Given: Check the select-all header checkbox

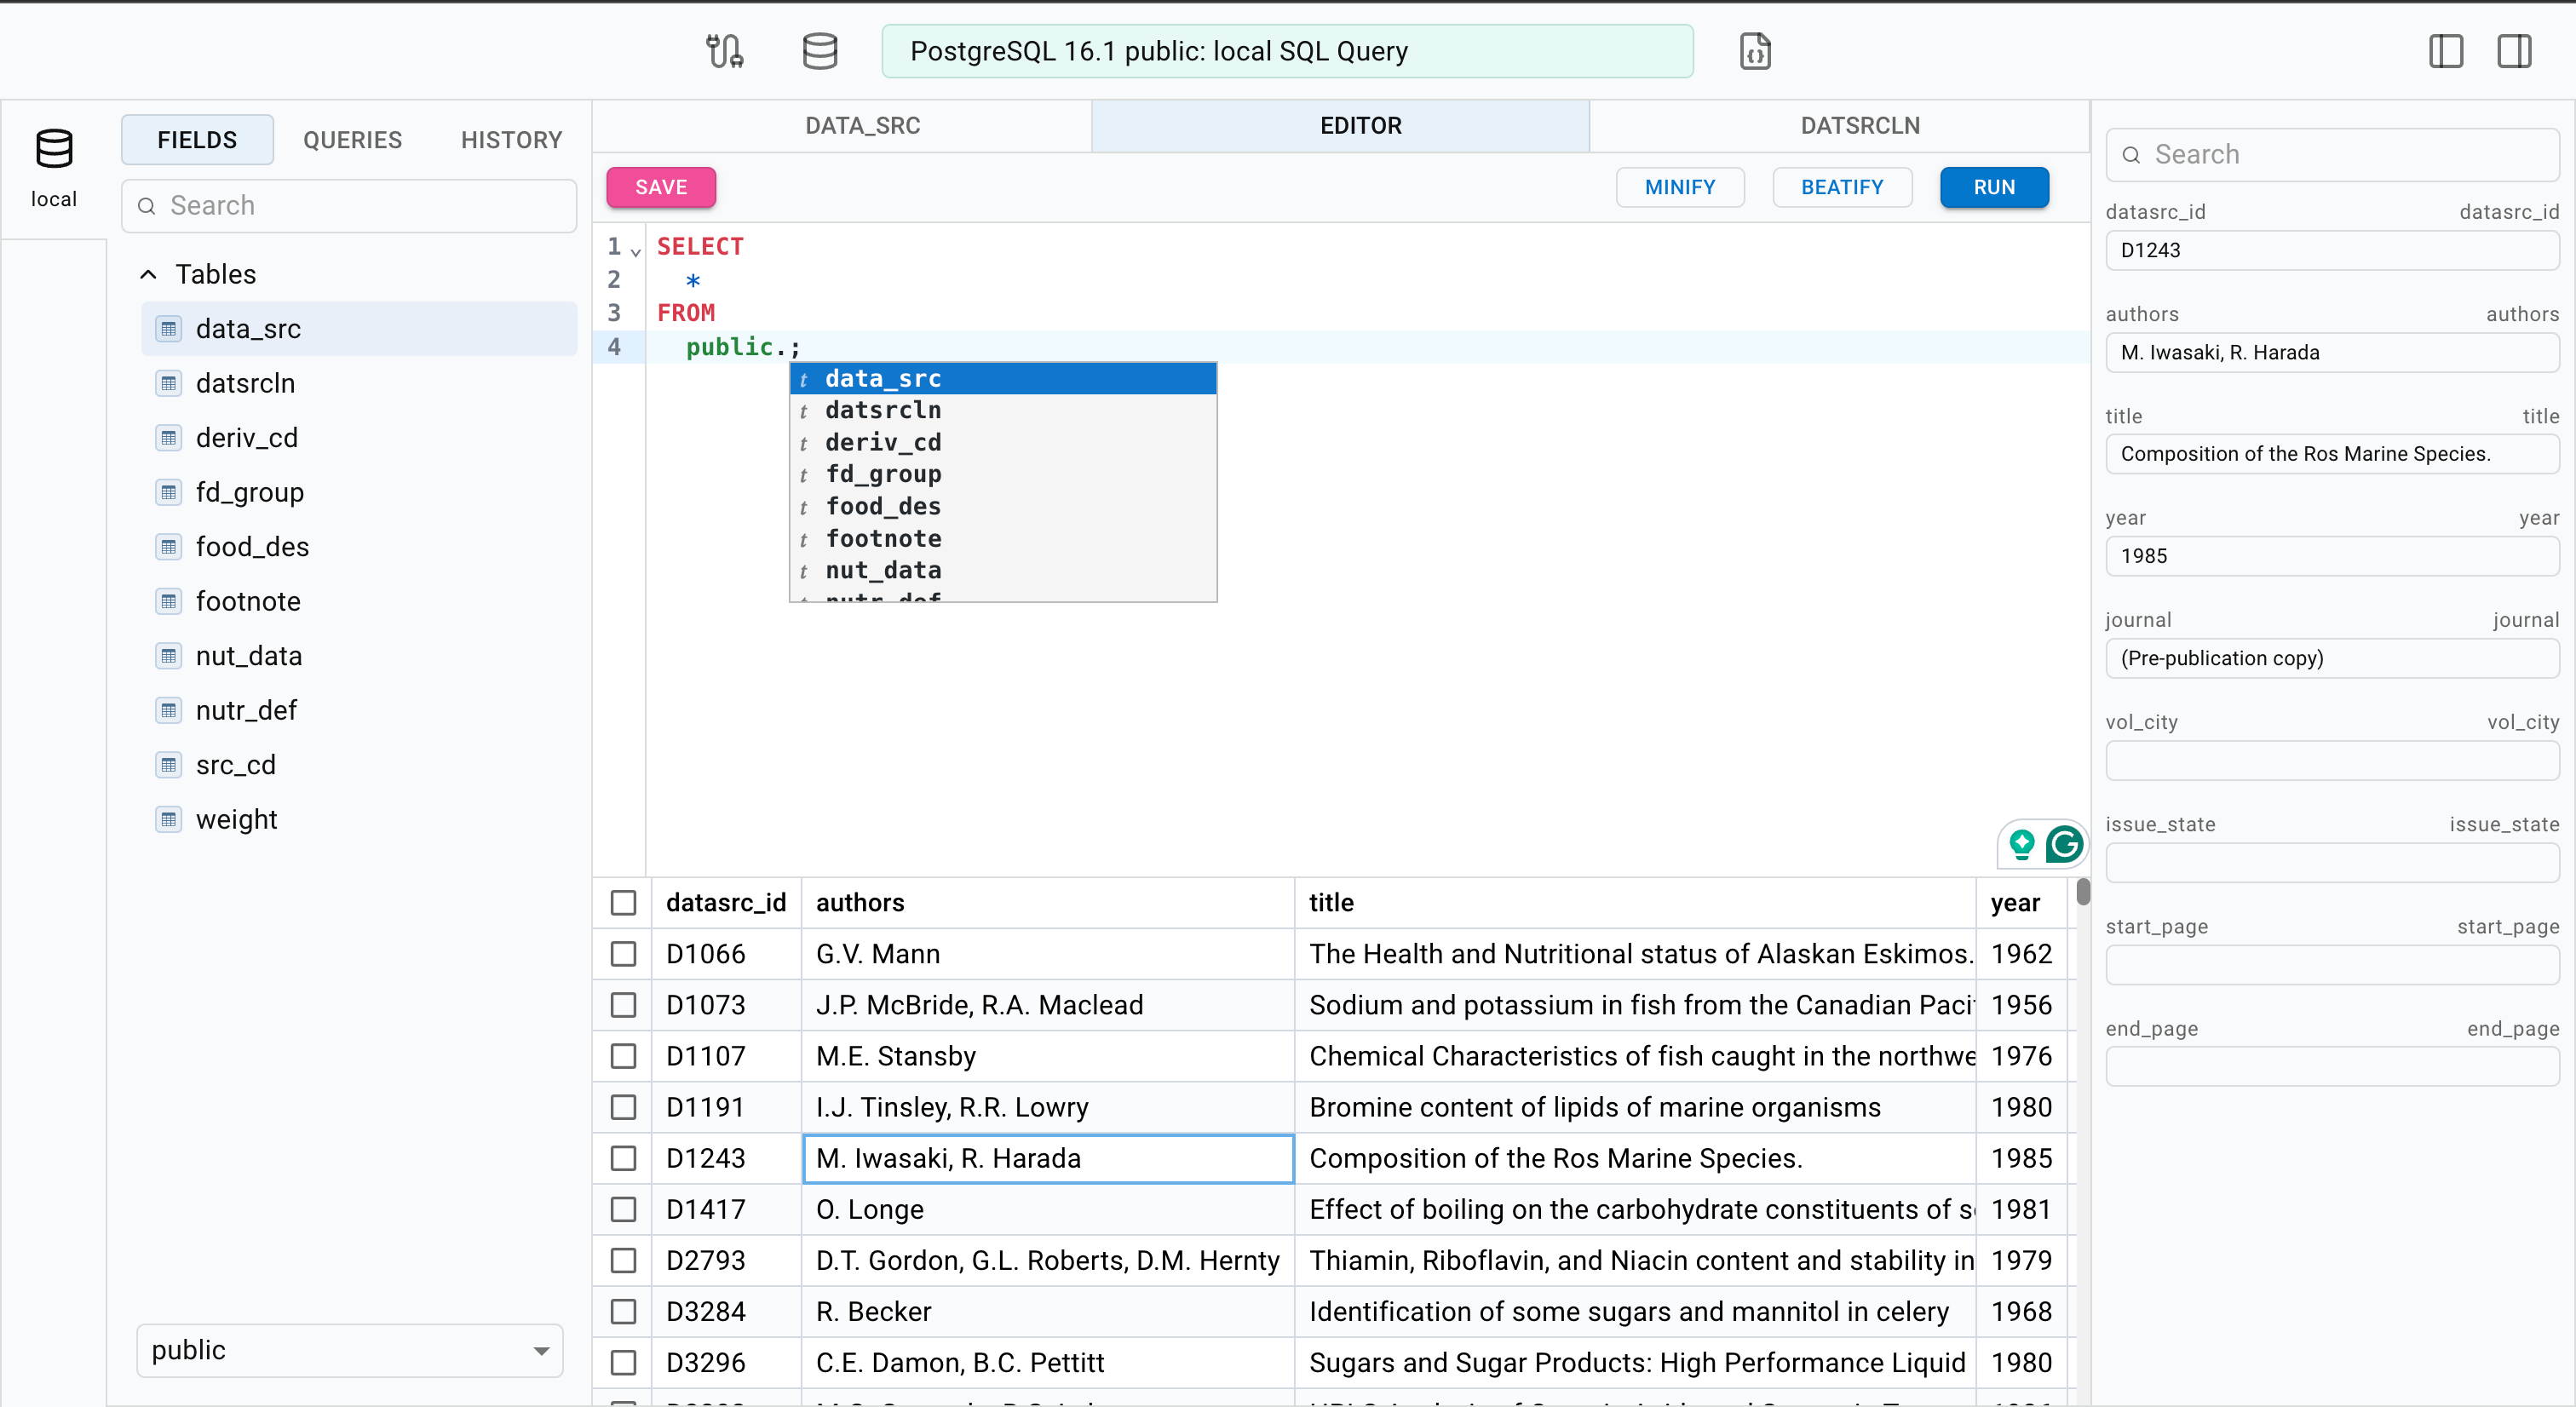Looking at the screenshot, I should [623, 903].
